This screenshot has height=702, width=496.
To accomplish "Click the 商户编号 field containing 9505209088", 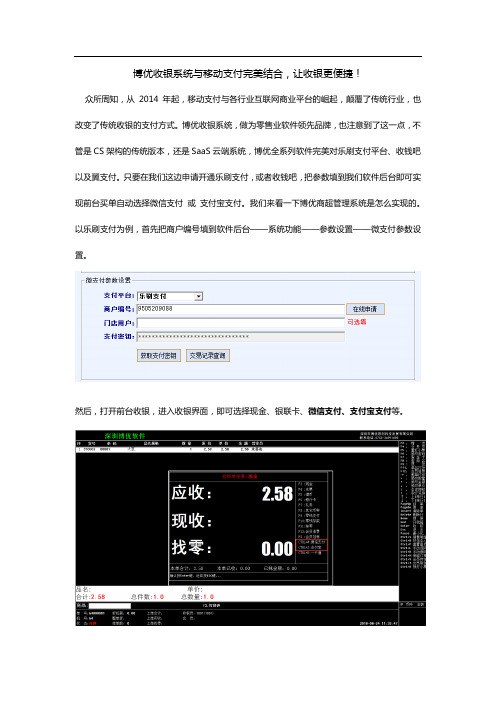I will [240, 309].
